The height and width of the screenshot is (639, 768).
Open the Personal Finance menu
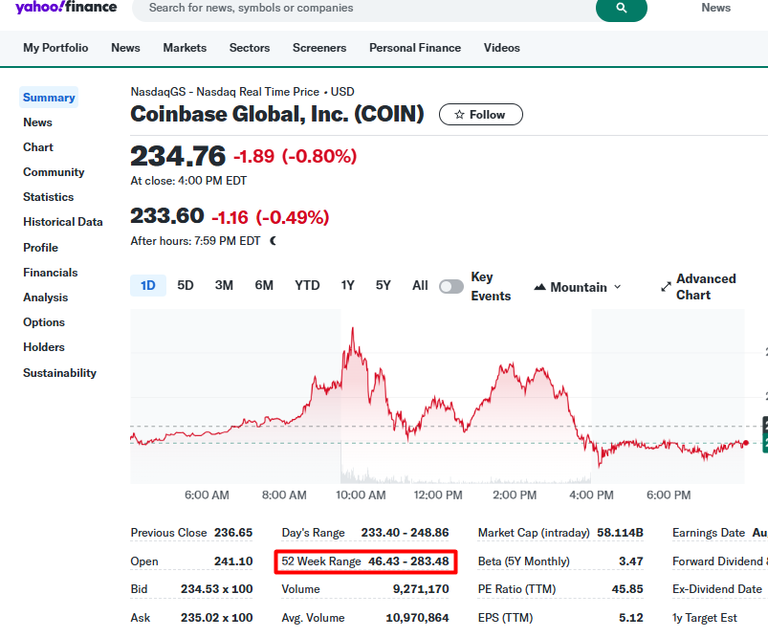point(415,47)
